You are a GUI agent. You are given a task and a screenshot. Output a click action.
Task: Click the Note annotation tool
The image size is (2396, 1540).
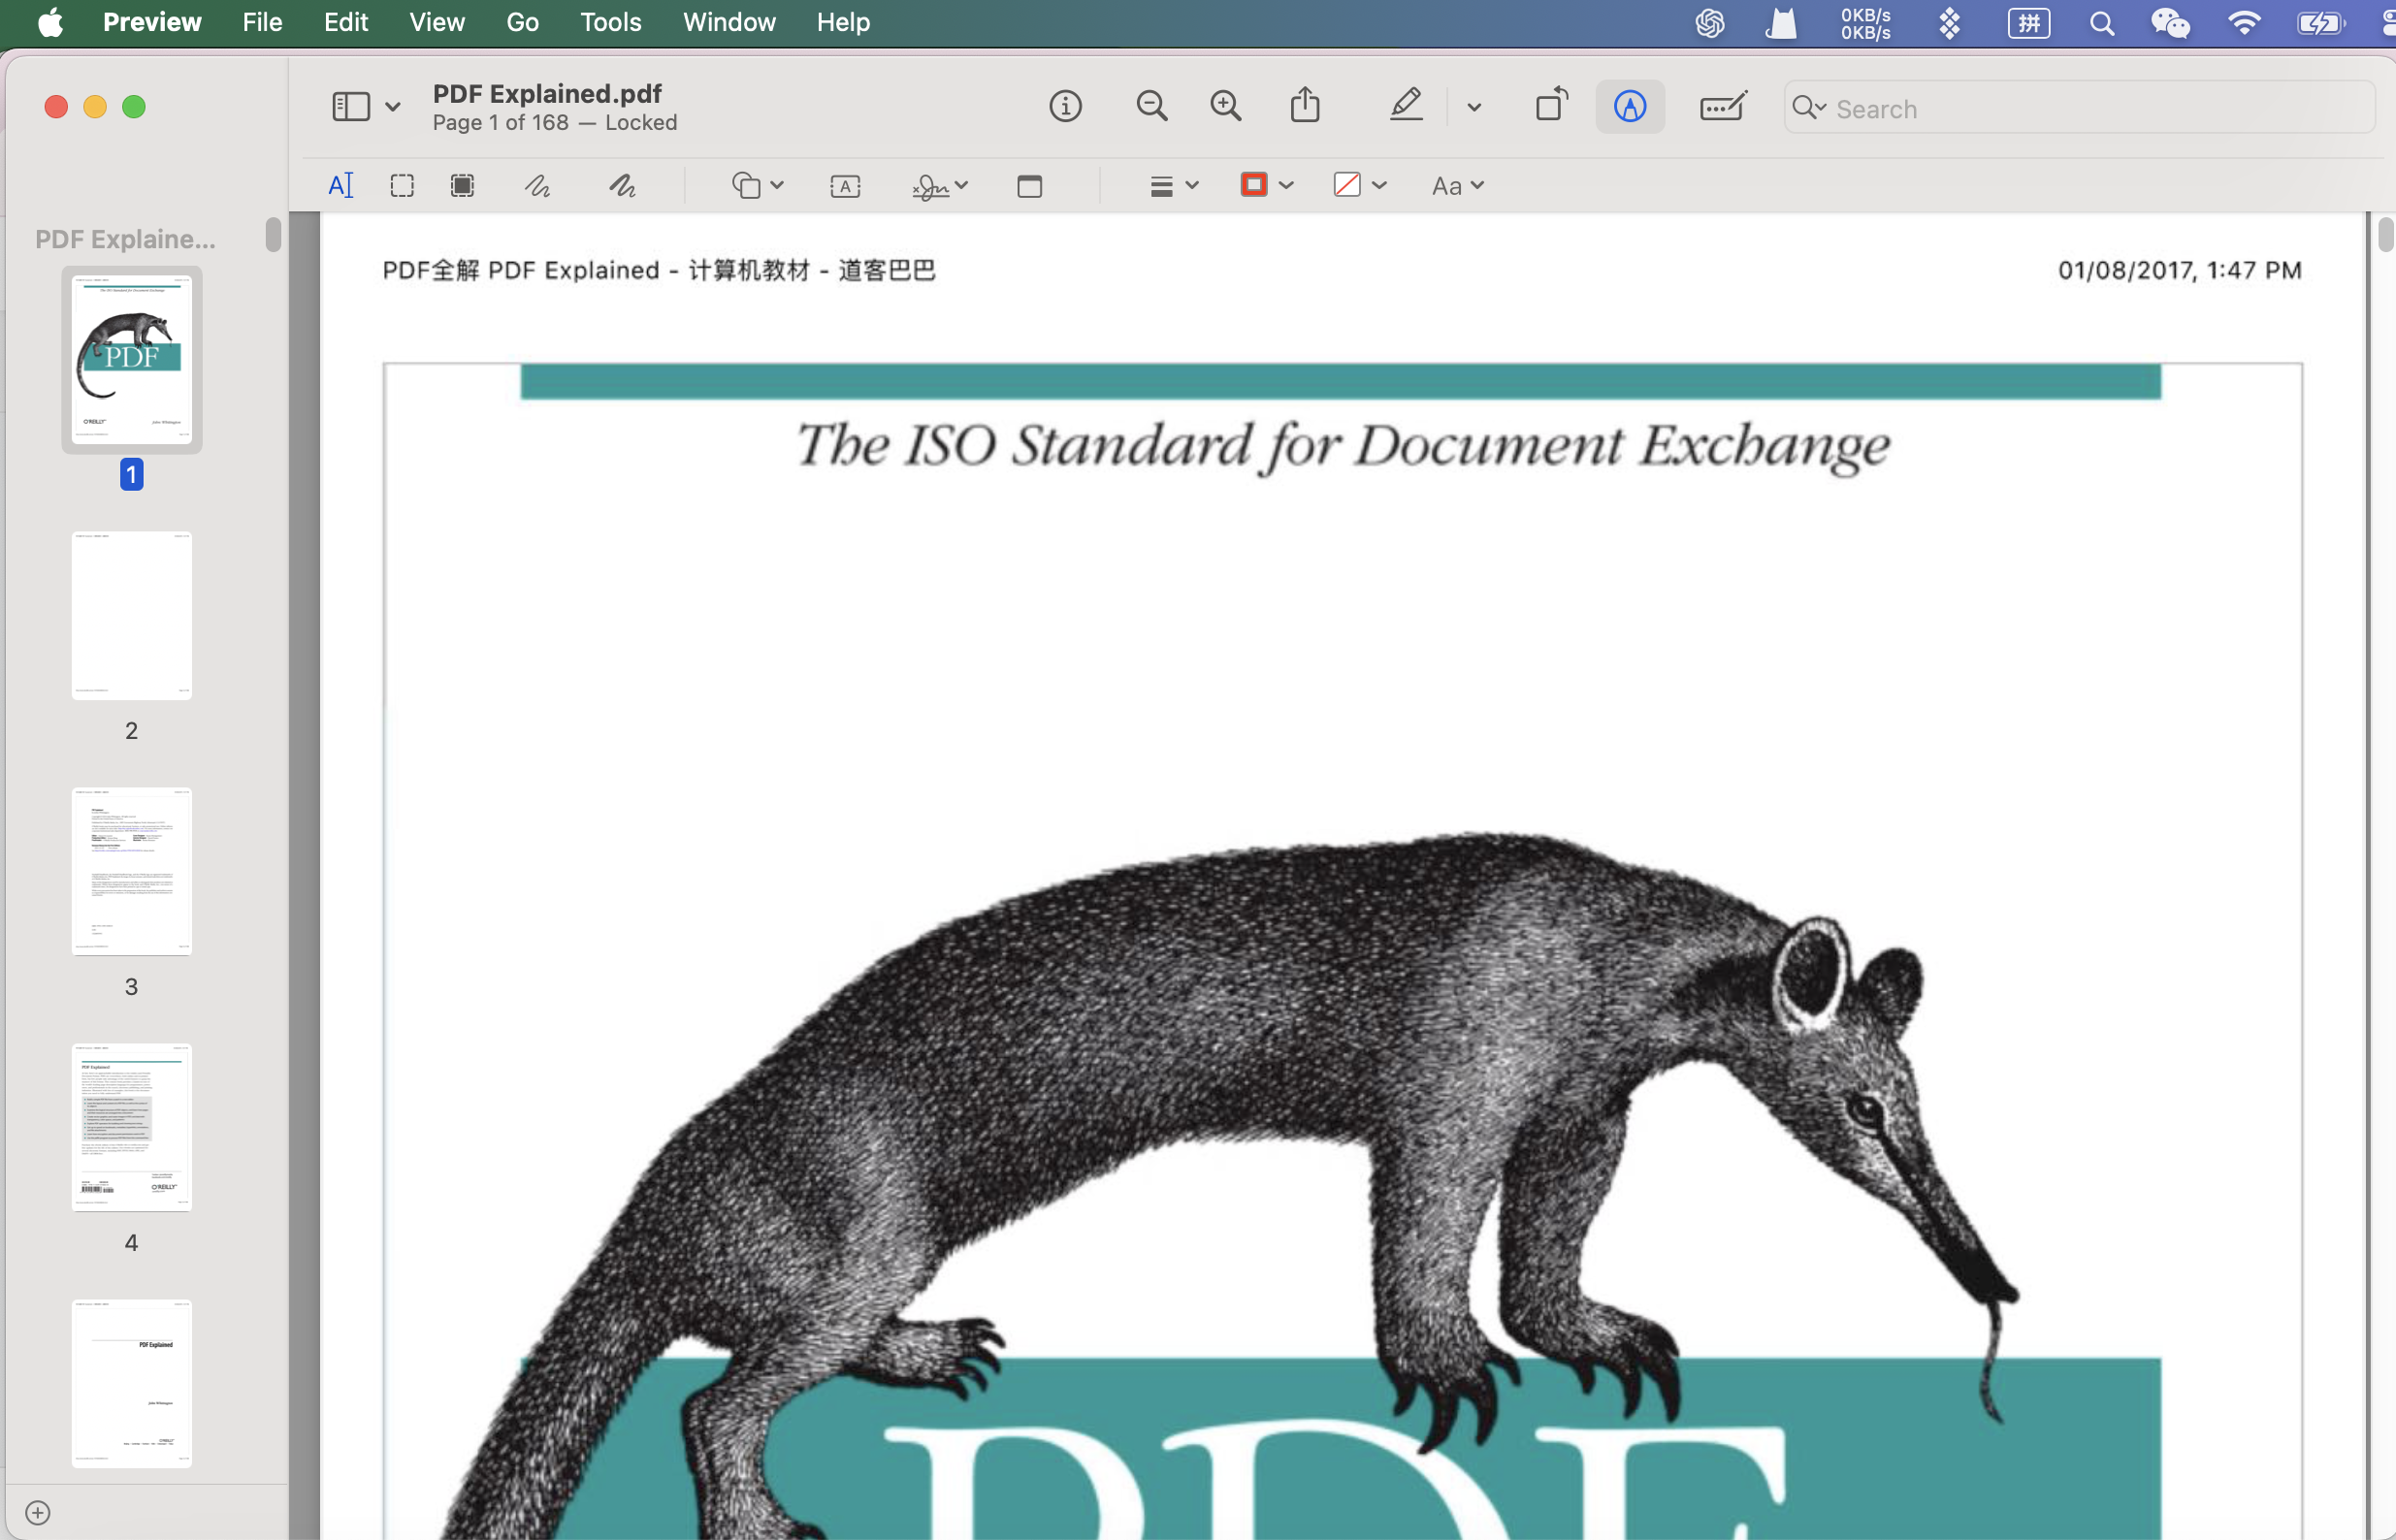click(1029, 185)
